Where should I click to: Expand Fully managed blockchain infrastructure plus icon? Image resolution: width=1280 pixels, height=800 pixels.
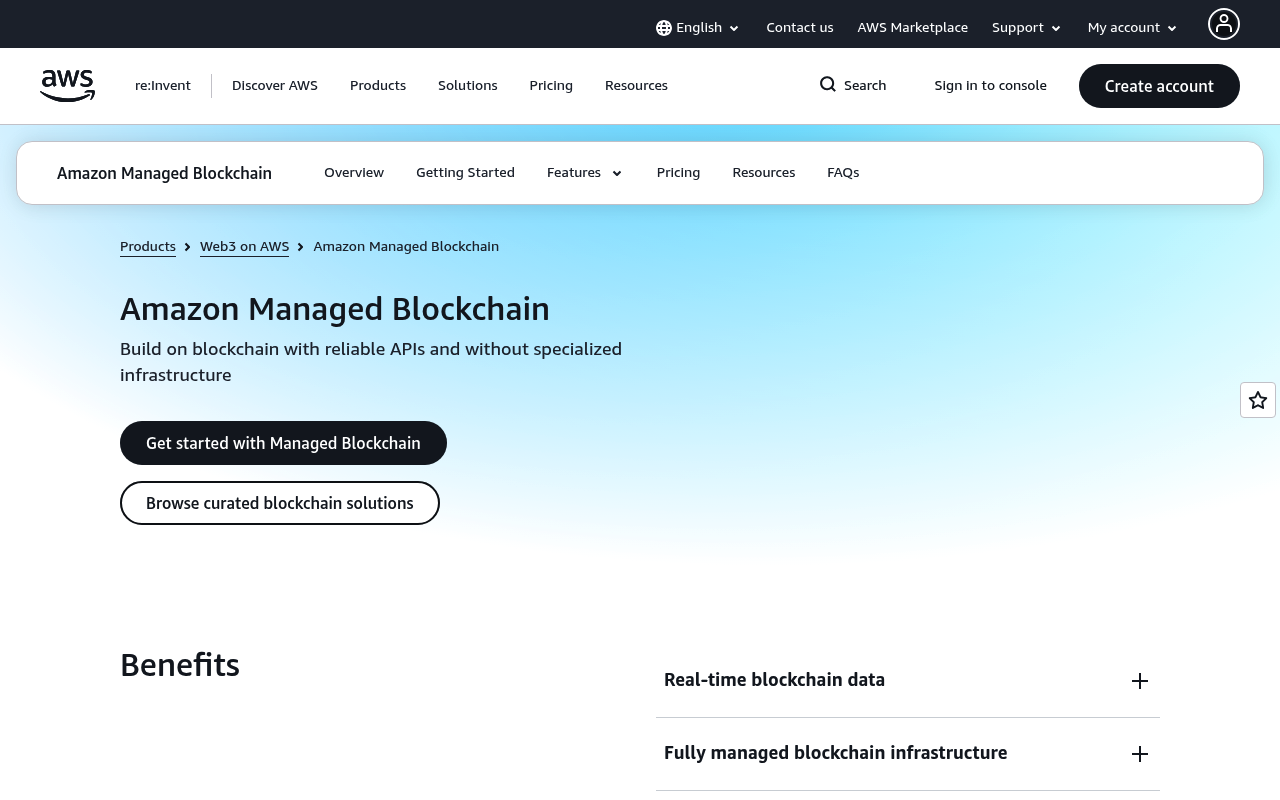point(1140,754)
